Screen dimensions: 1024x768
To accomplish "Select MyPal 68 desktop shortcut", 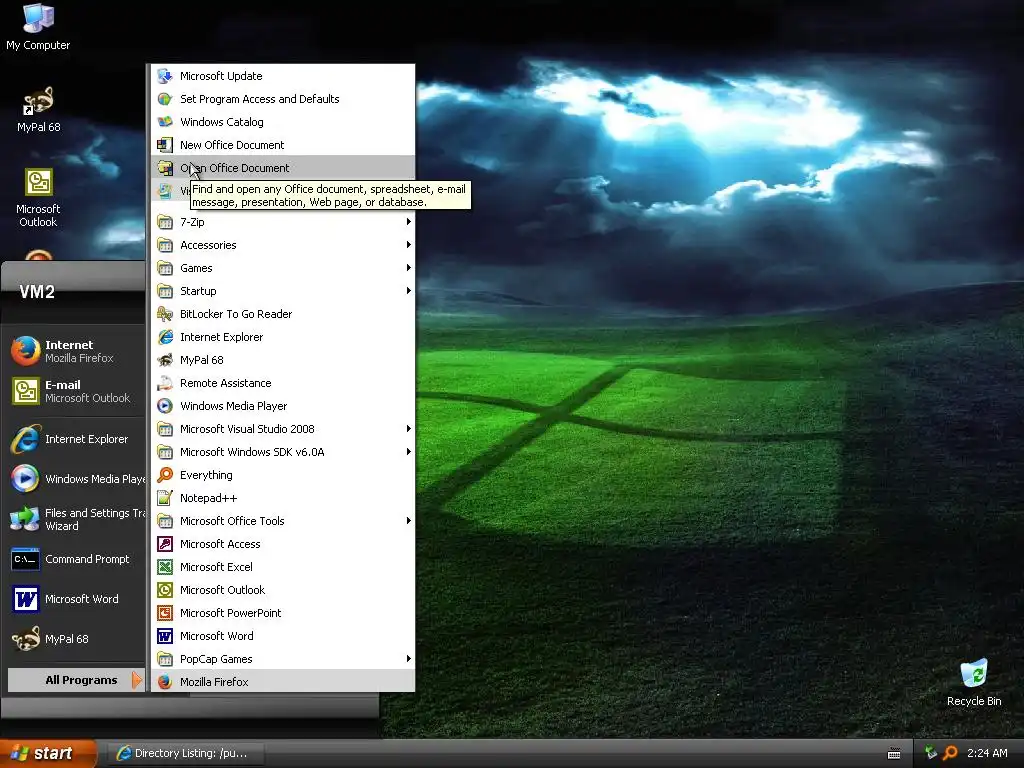I will (x=38, y=110).
